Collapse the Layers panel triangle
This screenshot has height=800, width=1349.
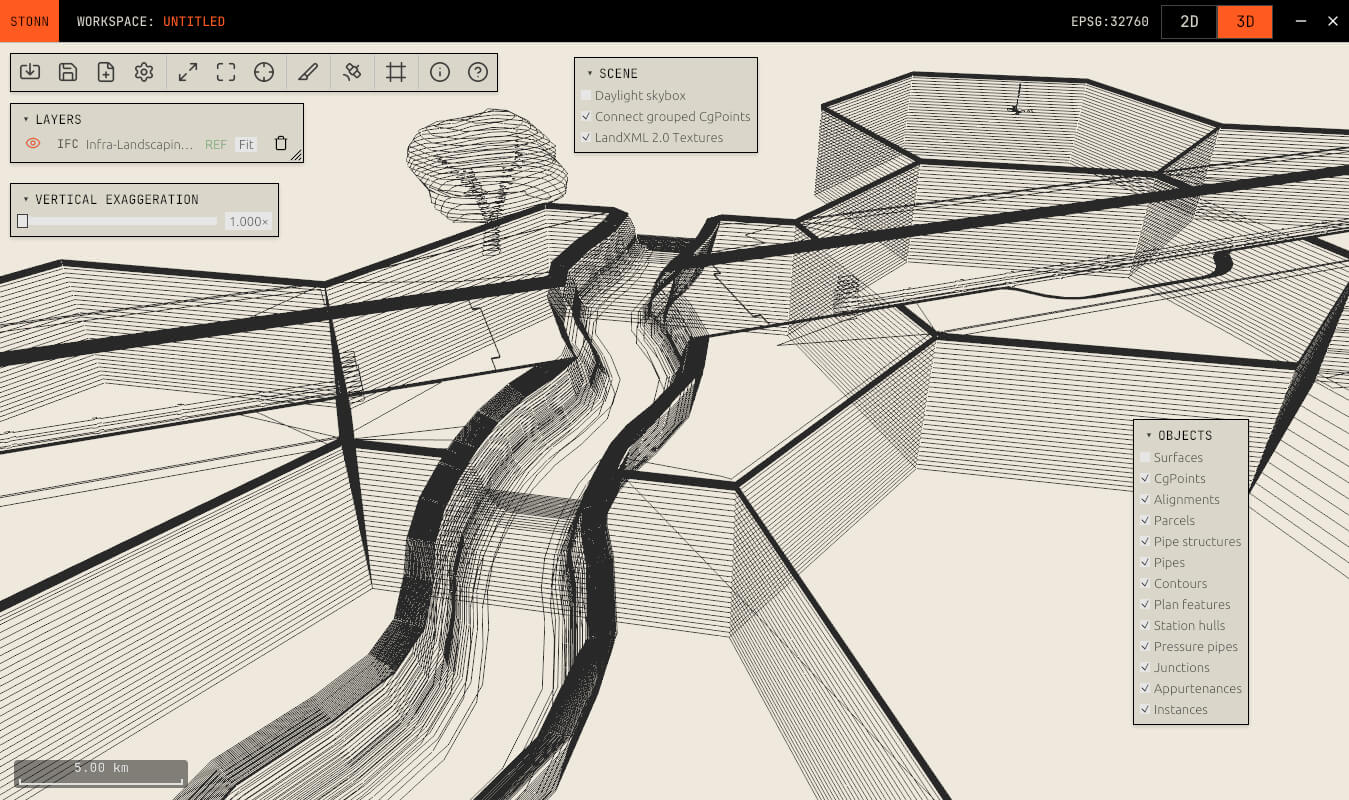26,119
